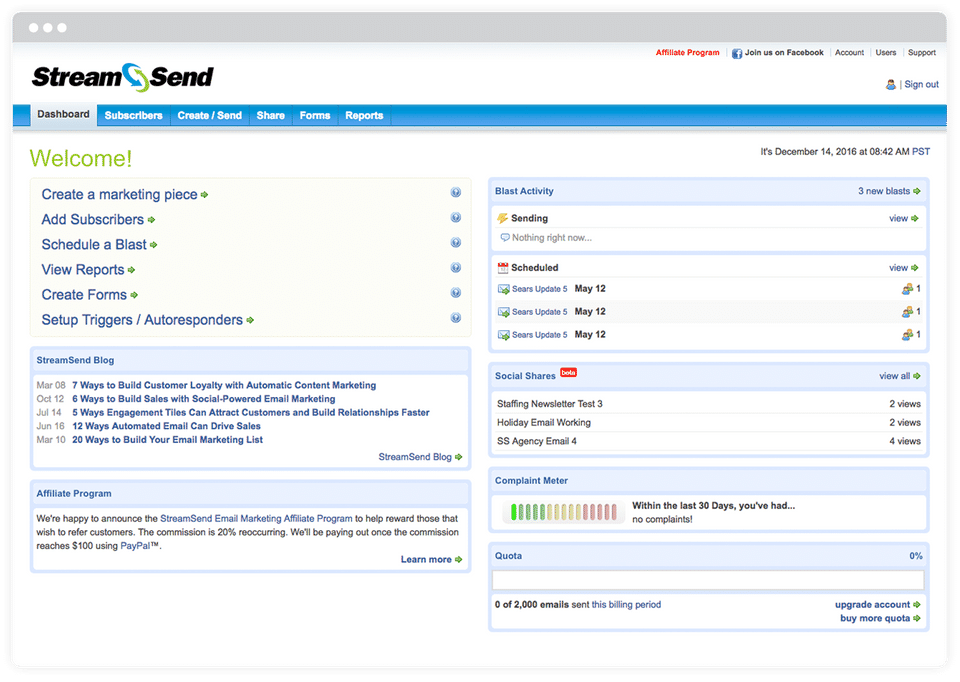Click the envelope icon of the third Sears Update 5 row
The height and width of the screenshot is (682, 960).
coord(503,335)
